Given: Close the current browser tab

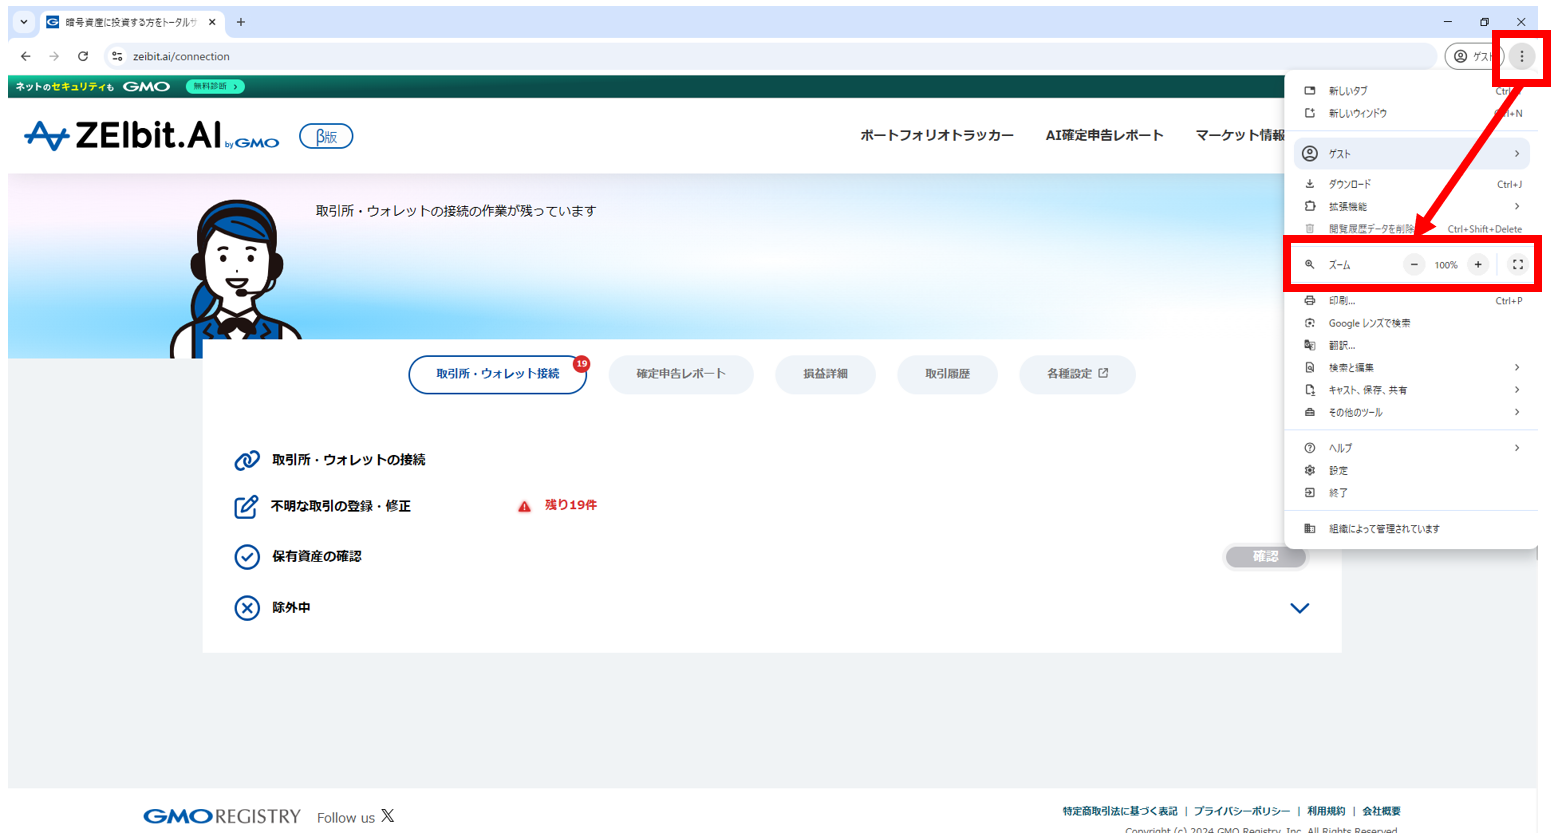Looking at the screenshot, I should [212, 22].
